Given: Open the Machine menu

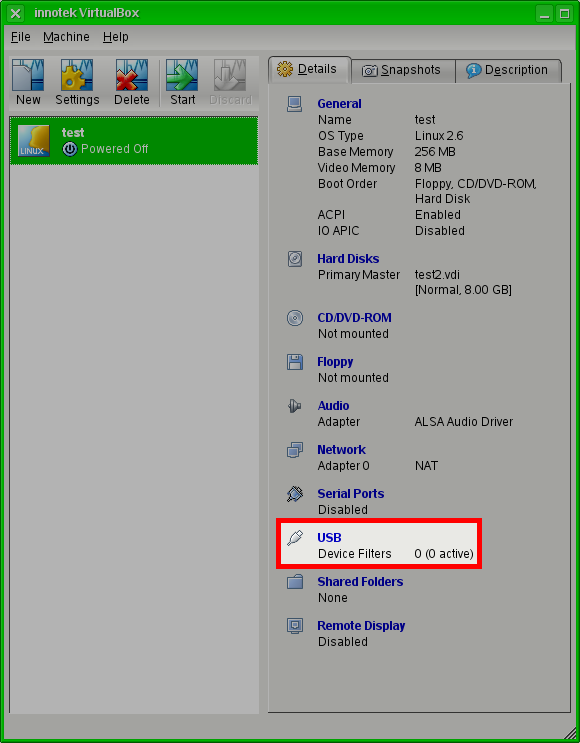Looking at the screenshot, I should pyautogui.click(x=66, y=37).
